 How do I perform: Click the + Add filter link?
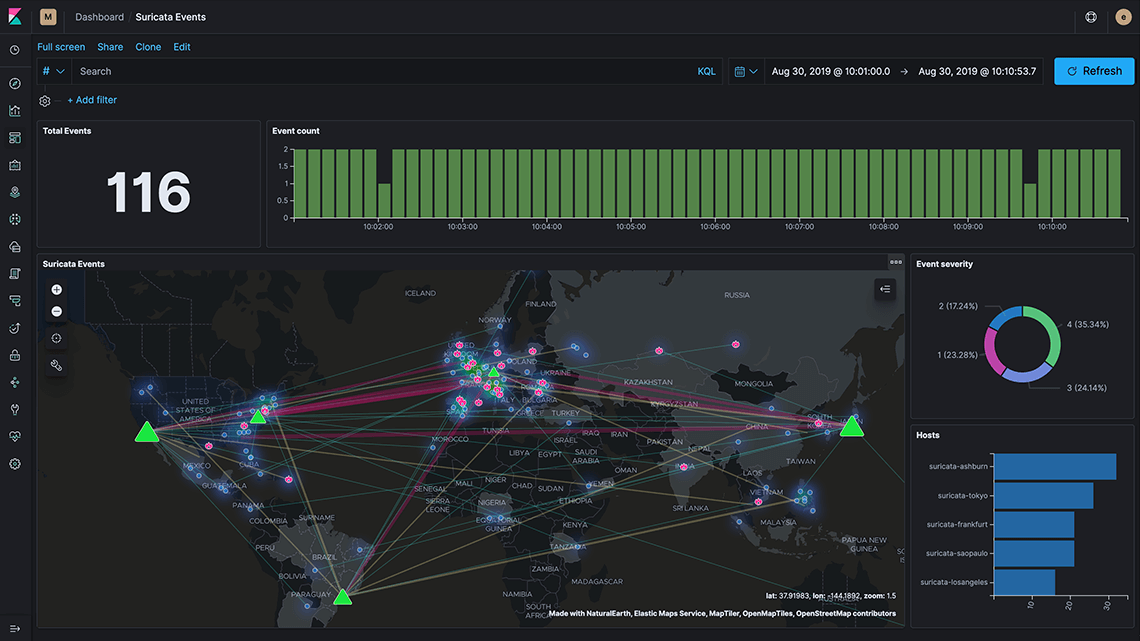tap(92, 100)
